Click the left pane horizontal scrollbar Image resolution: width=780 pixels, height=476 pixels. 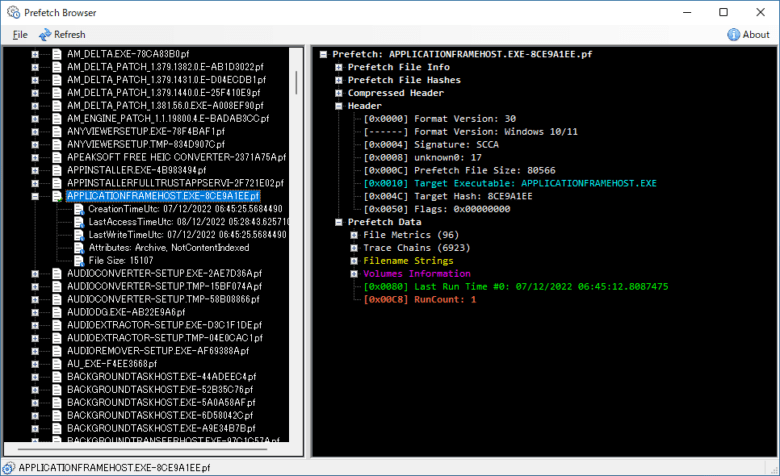point(142,449)
